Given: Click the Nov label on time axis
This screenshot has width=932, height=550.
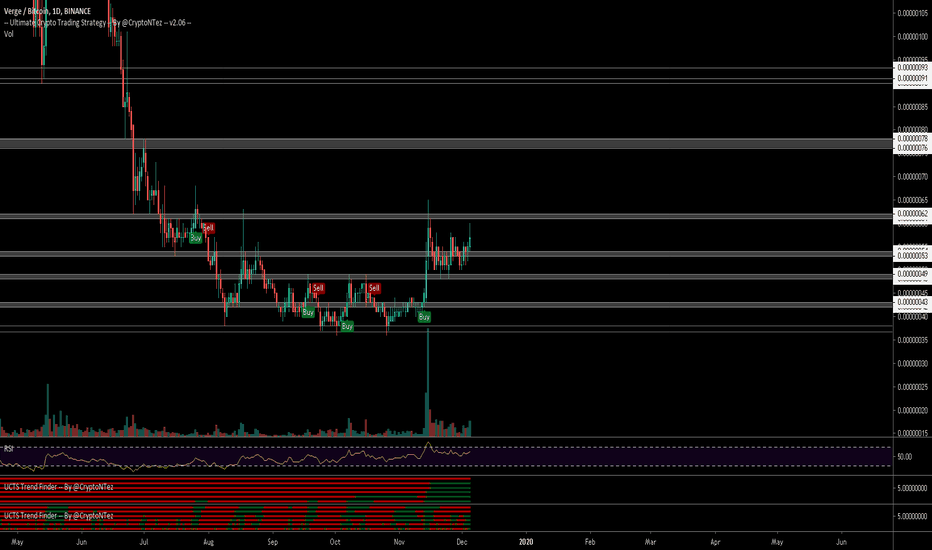Looking at the screenshot, I should pos(399,542).
